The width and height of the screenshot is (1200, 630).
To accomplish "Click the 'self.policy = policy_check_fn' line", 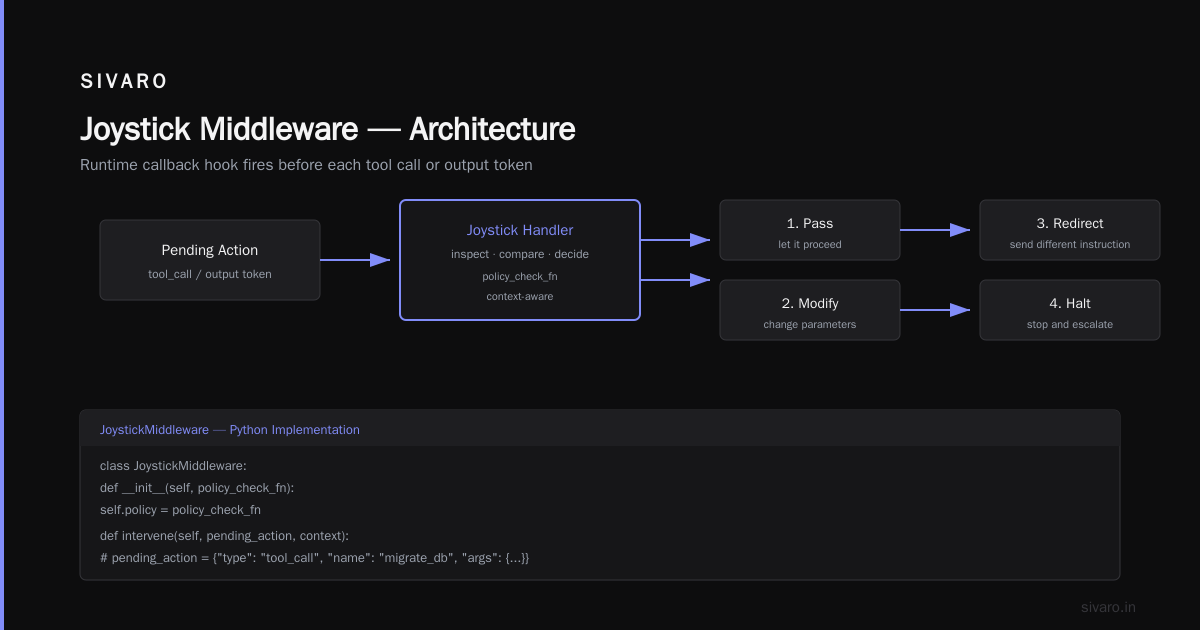I will (181, 510).
